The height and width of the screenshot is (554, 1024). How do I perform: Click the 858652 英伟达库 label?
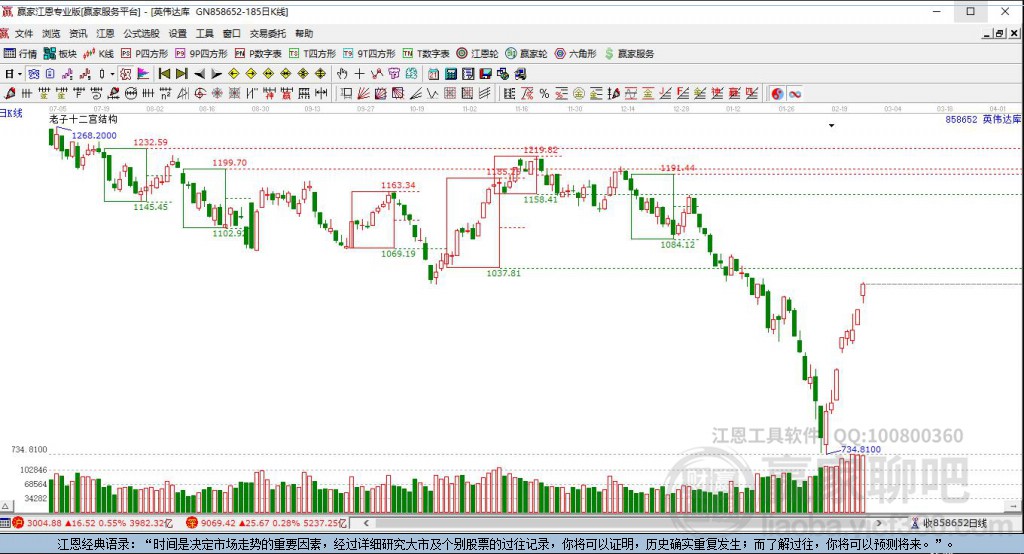coord(983,119)
